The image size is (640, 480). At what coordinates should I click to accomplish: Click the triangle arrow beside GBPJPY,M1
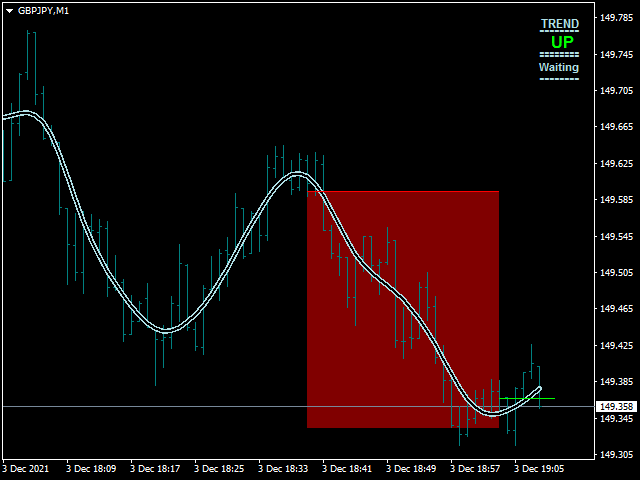pos(9,10)
